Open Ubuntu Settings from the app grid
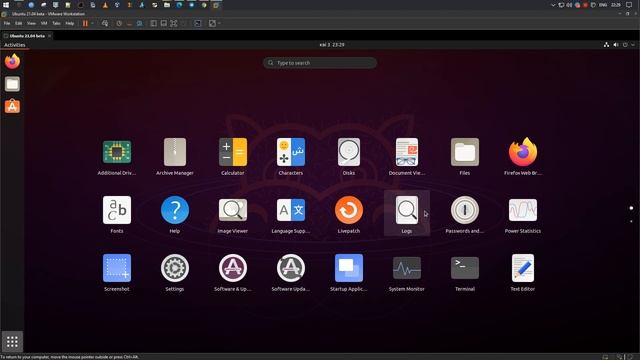This screenshot has height=360, width=640. [x=175, y=273]
